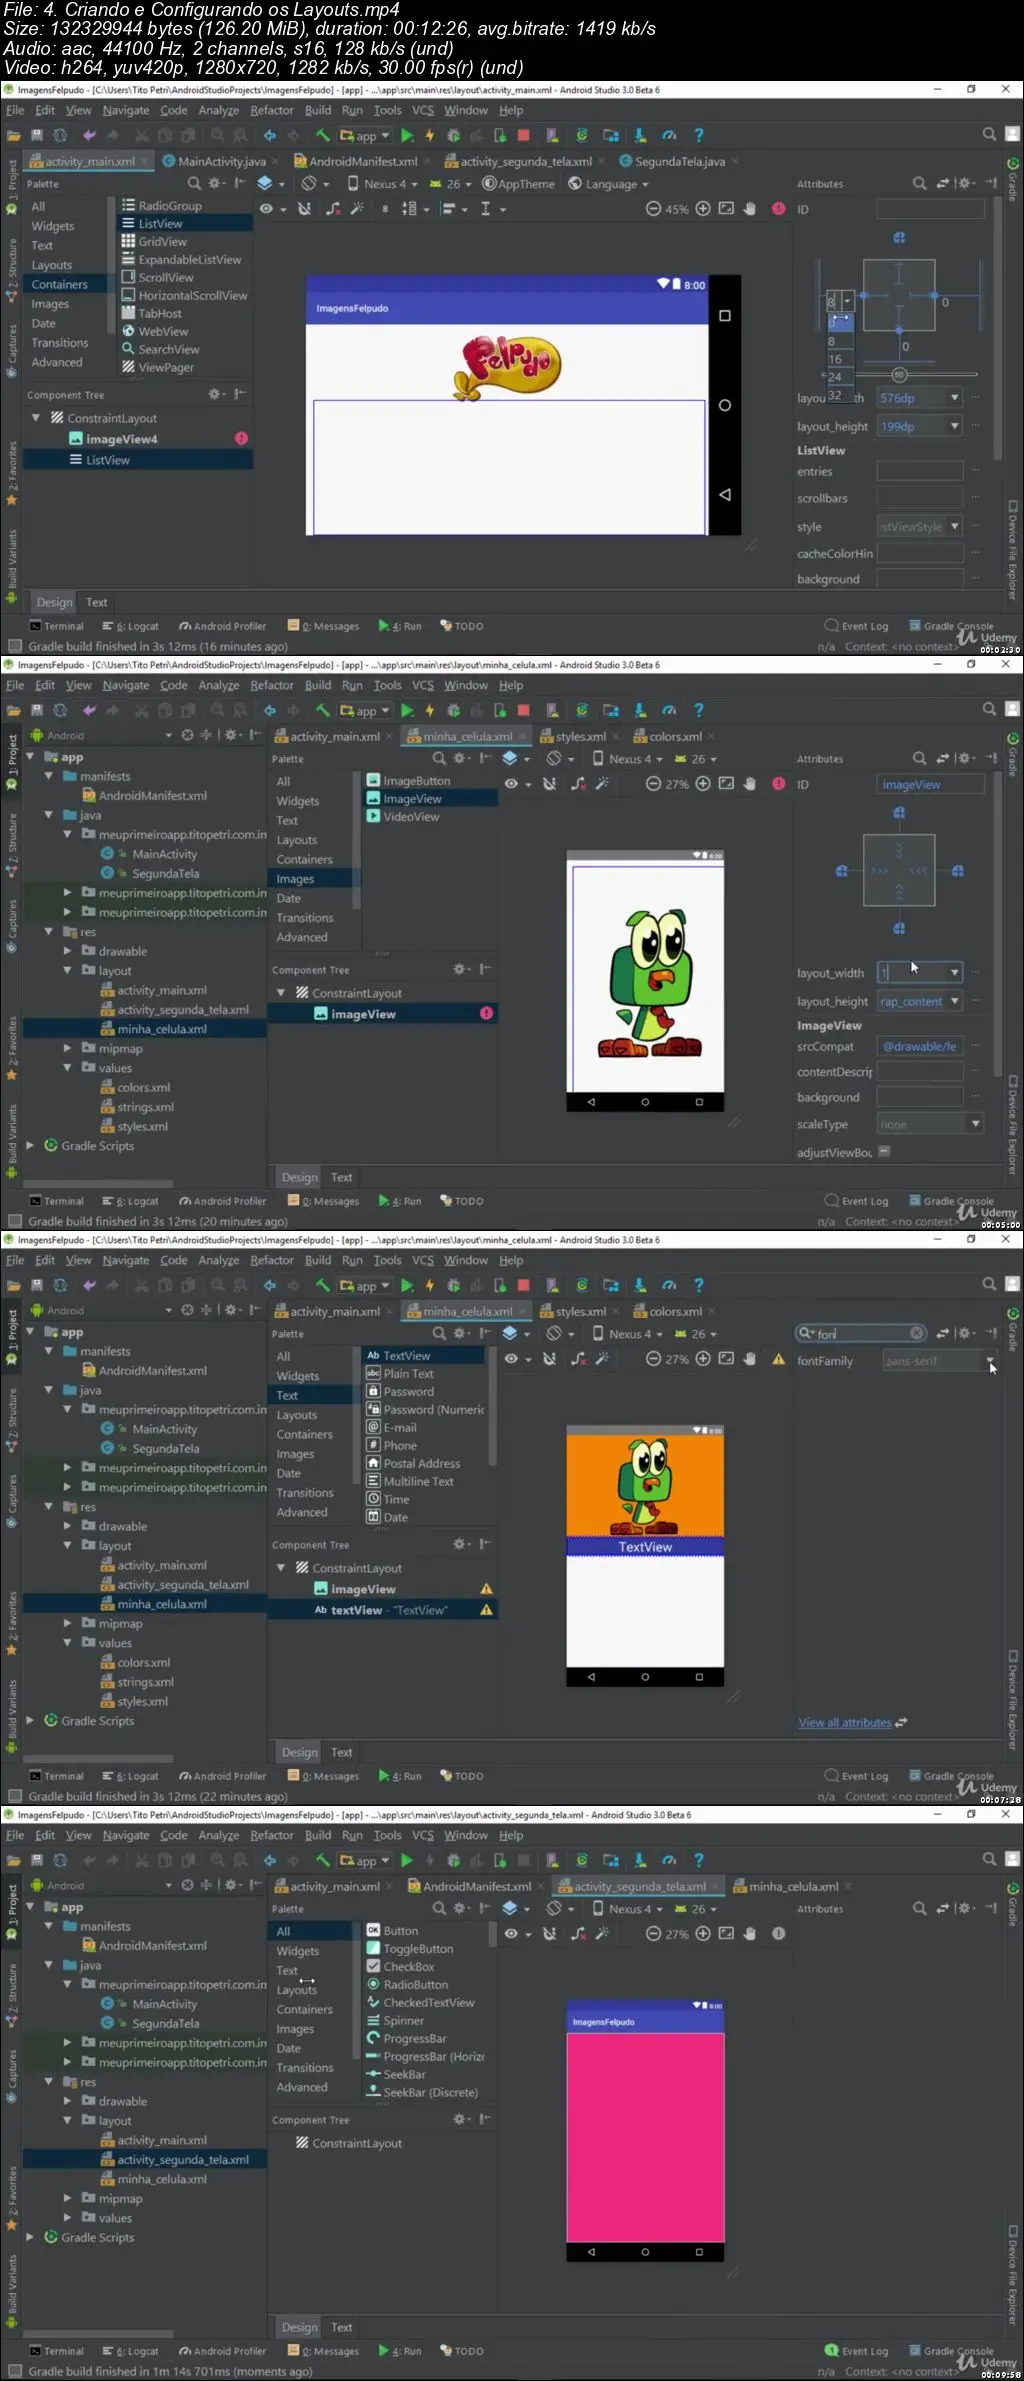
Task: Open the fontFamily sans-serif dropdown
Action: click(989, 1361)
